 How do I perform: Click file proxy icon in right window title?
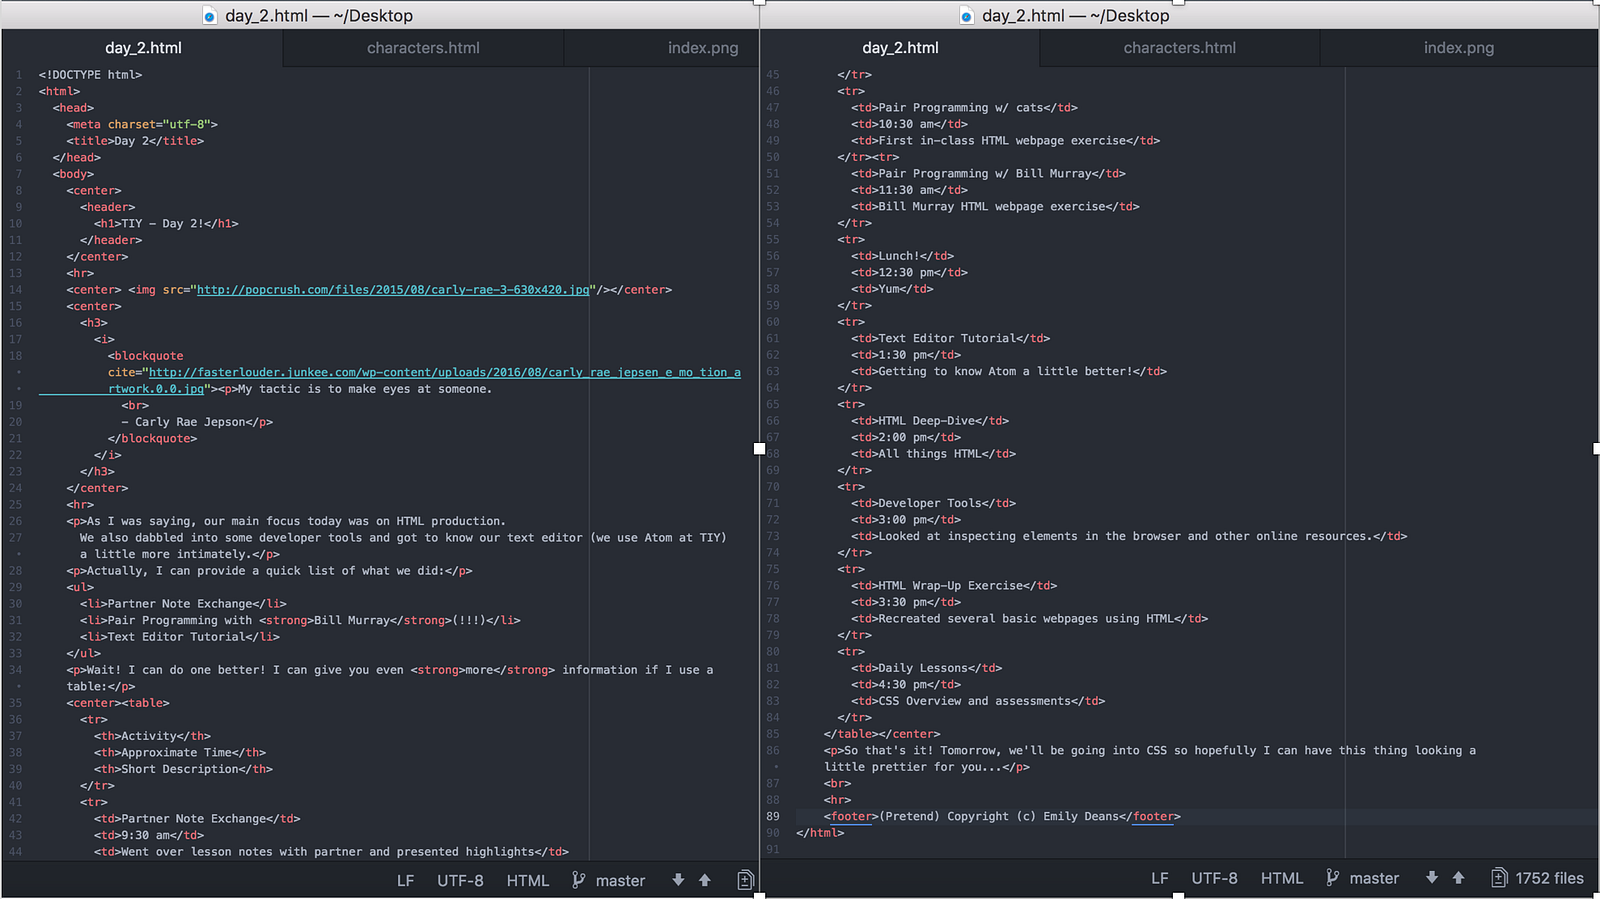[x=966, y=16]
